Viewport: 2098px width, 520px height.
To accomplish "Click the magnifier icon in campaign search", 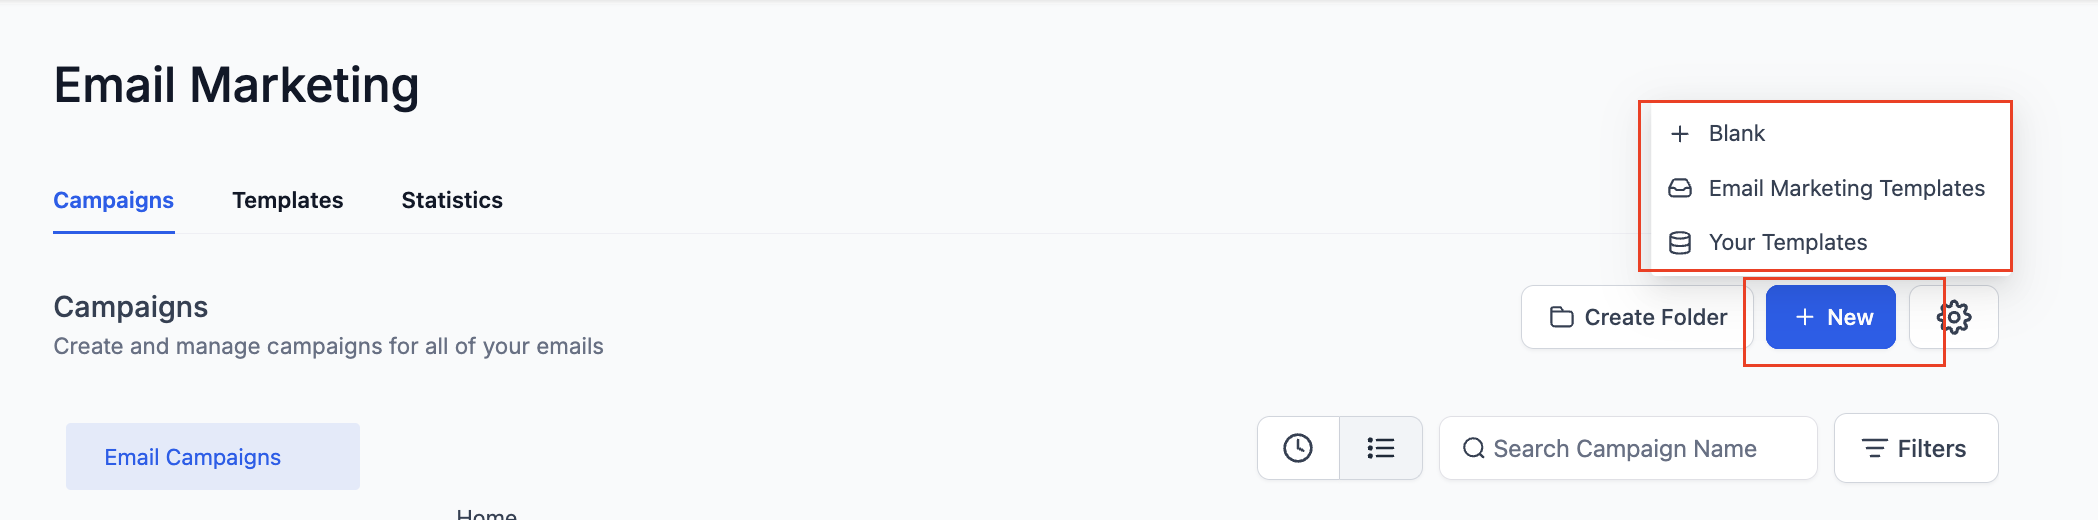I will [x=1473, y=448].
